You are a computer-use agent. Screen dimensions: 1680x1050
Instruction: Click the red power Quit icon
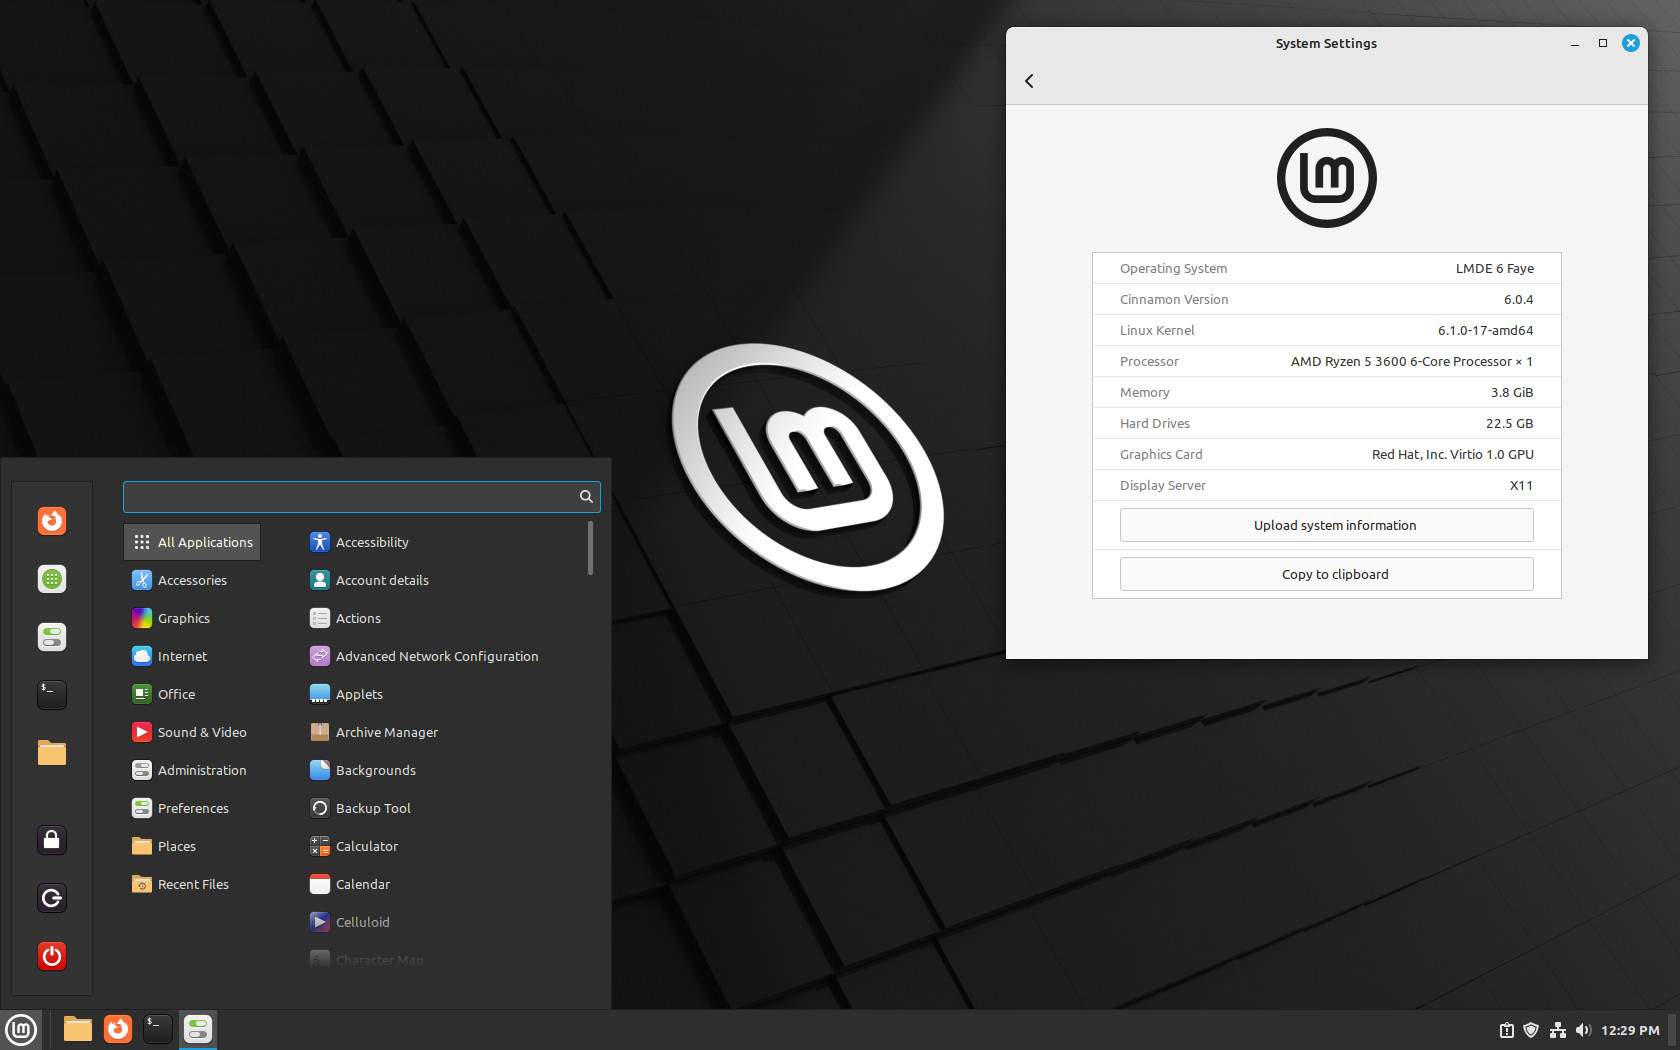[x=52, y=956]
